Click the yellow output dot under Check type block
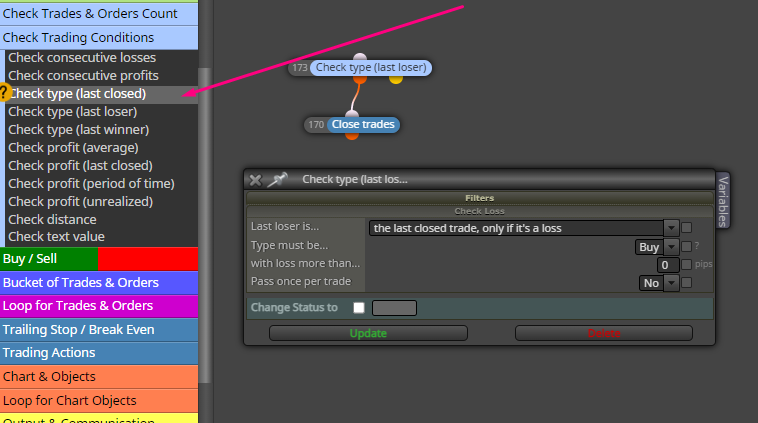The height and width of the screenshot is (423, 758). coord(396,79)
